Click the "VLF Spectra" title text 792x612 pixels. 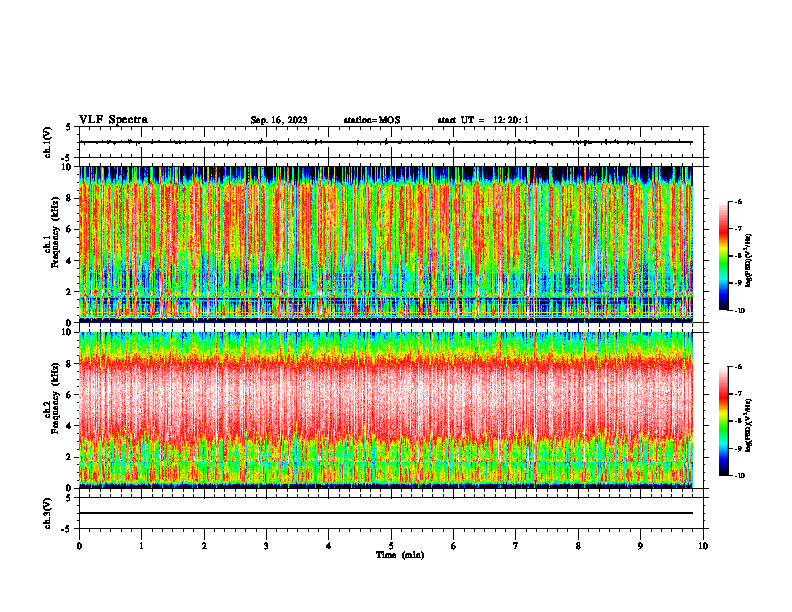click(x=113, y=120)
